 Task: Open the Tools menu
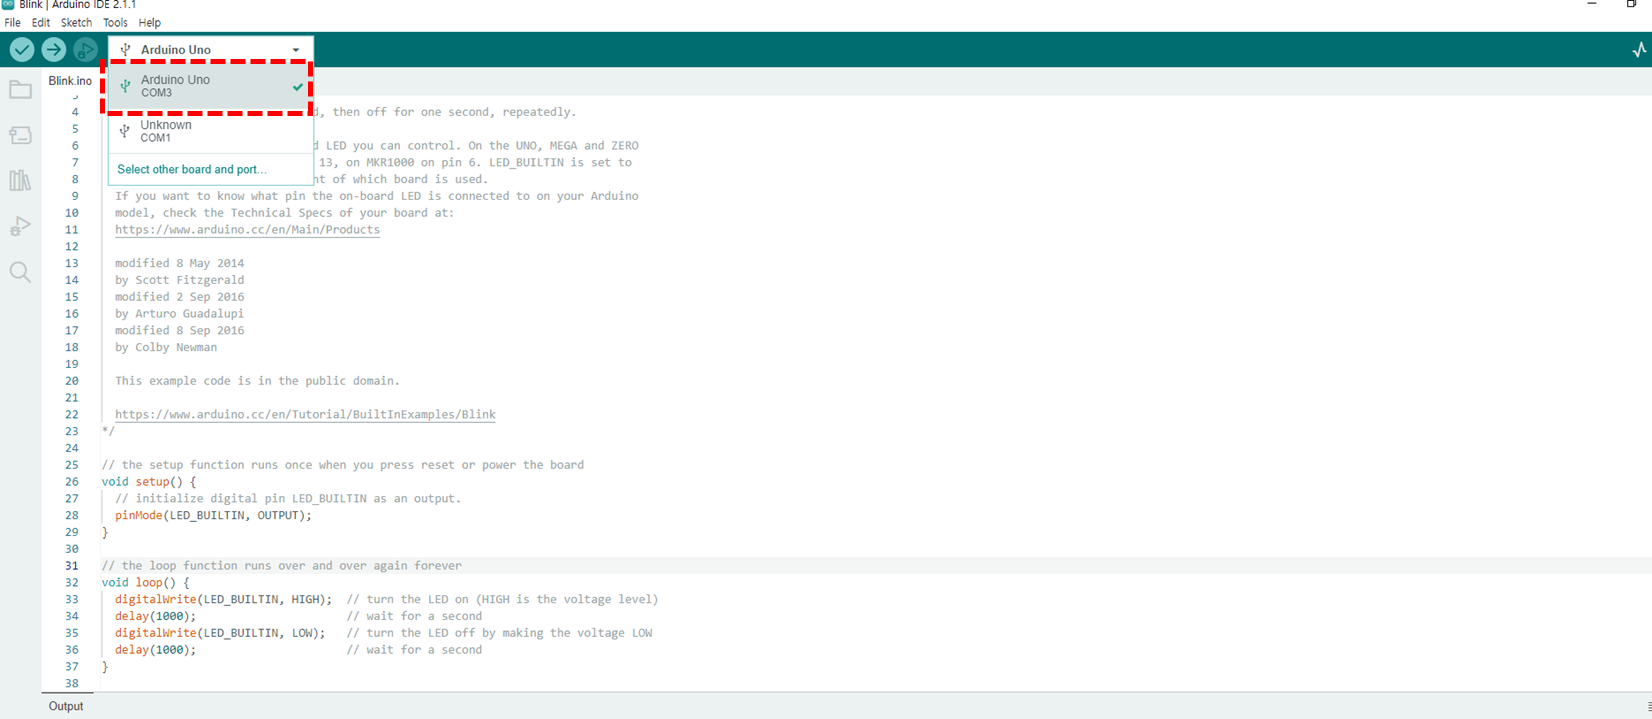pos(115,22)
